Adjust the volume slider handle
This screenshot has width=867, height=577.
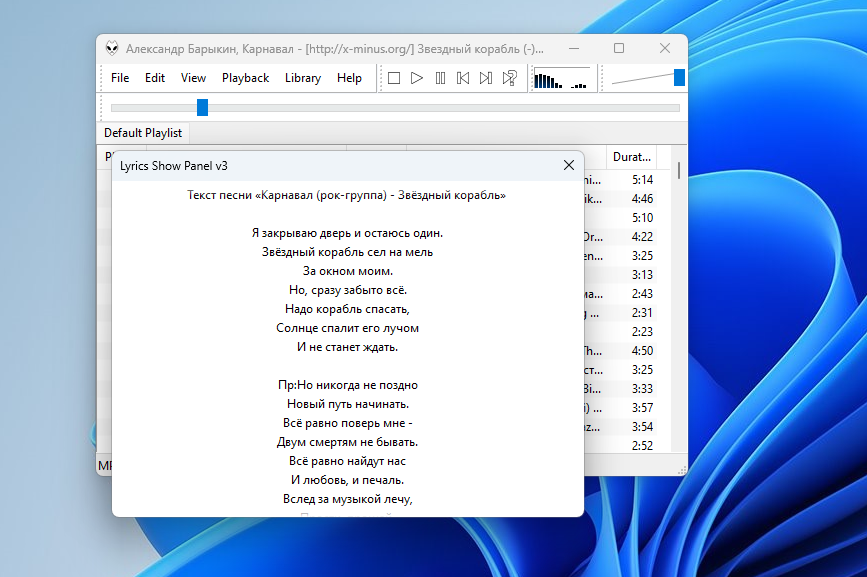click(x=680, y=78)
